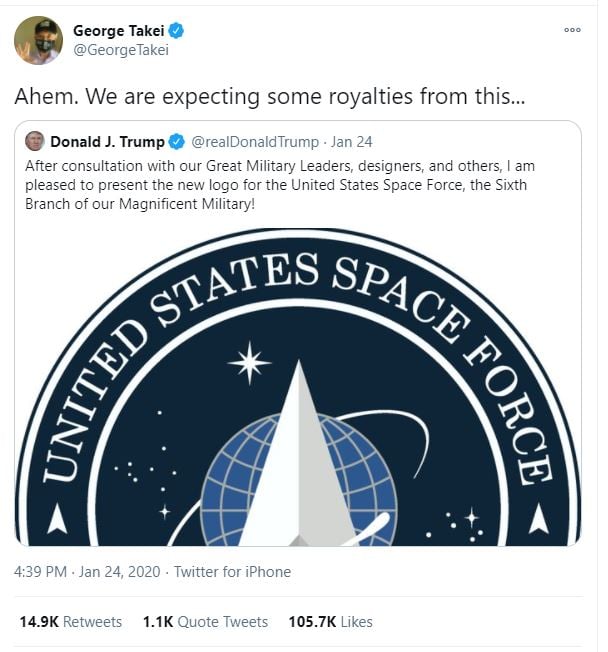Viewport: 608px width, 652px height.
Task: Click George Takei's blue verified badge
Action: (x=176, y=31)
